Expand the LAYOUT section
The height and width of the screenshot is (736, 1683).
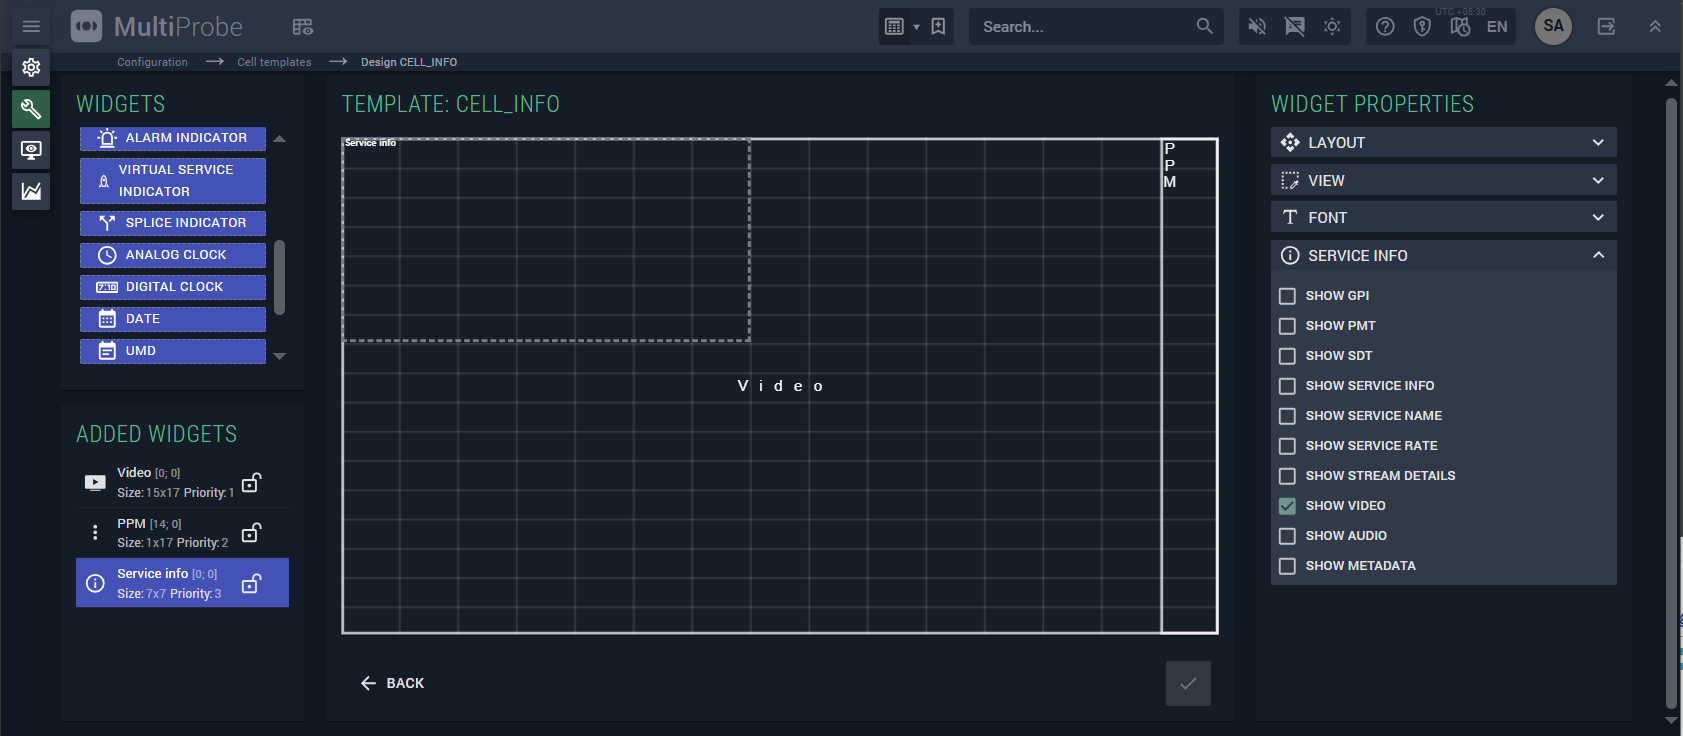pos(1443,143)
